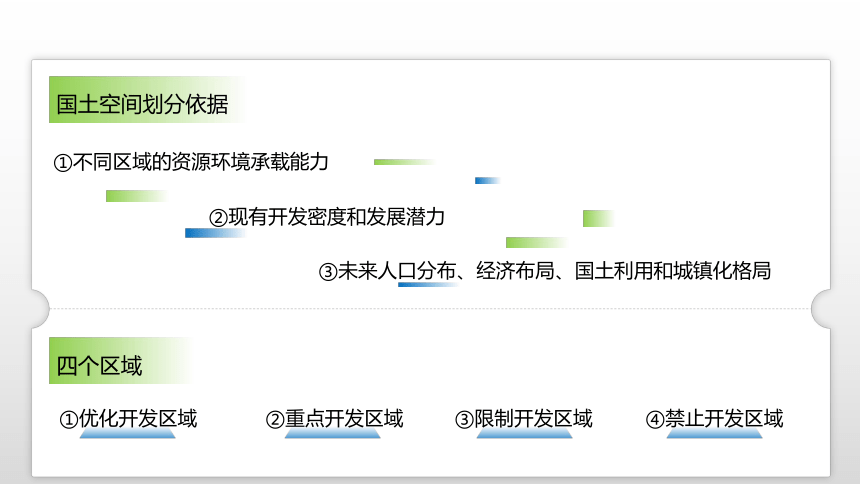Click the blue bar under 优化开发区域
This screenshot has height=484, width=860.
click(127, 434)
